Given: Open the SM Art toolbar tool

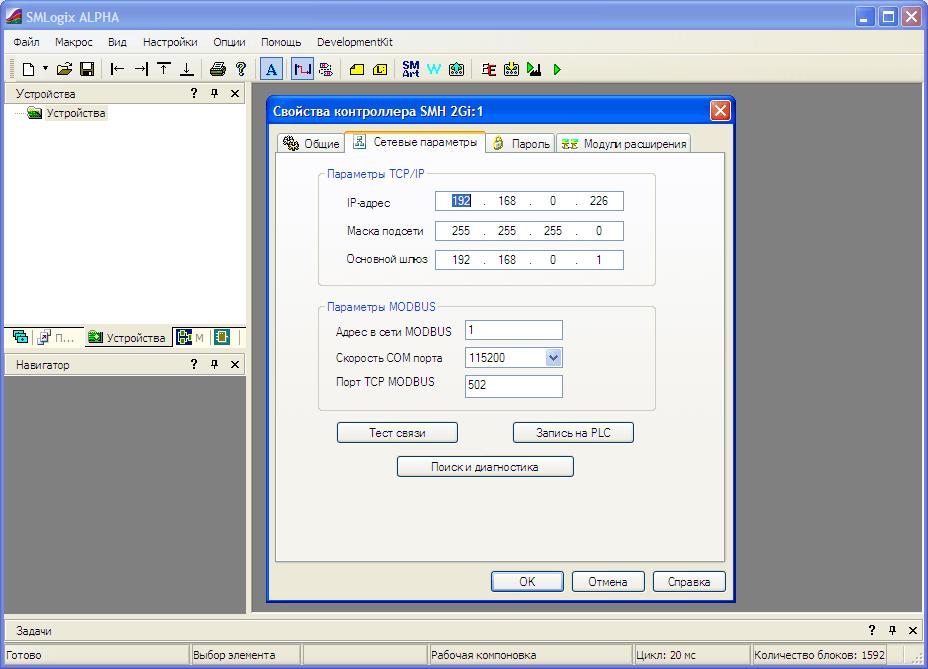Looking at the screenshot, I should pos(411,69).
